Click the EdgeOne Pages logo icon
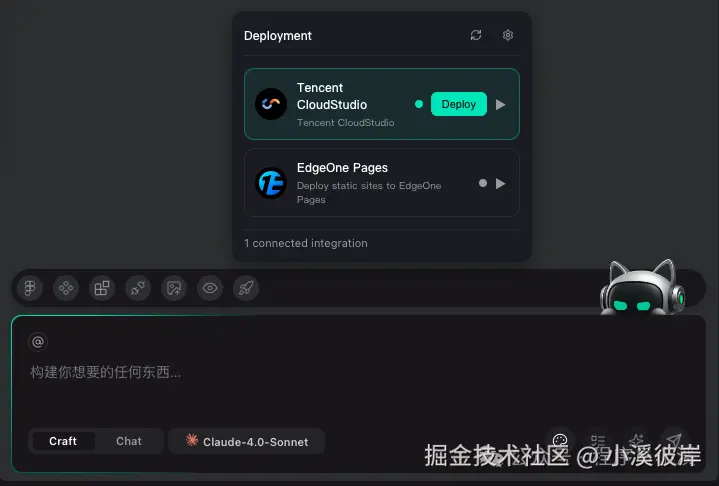The image size is (719, 486). click(x=271, y=183)
